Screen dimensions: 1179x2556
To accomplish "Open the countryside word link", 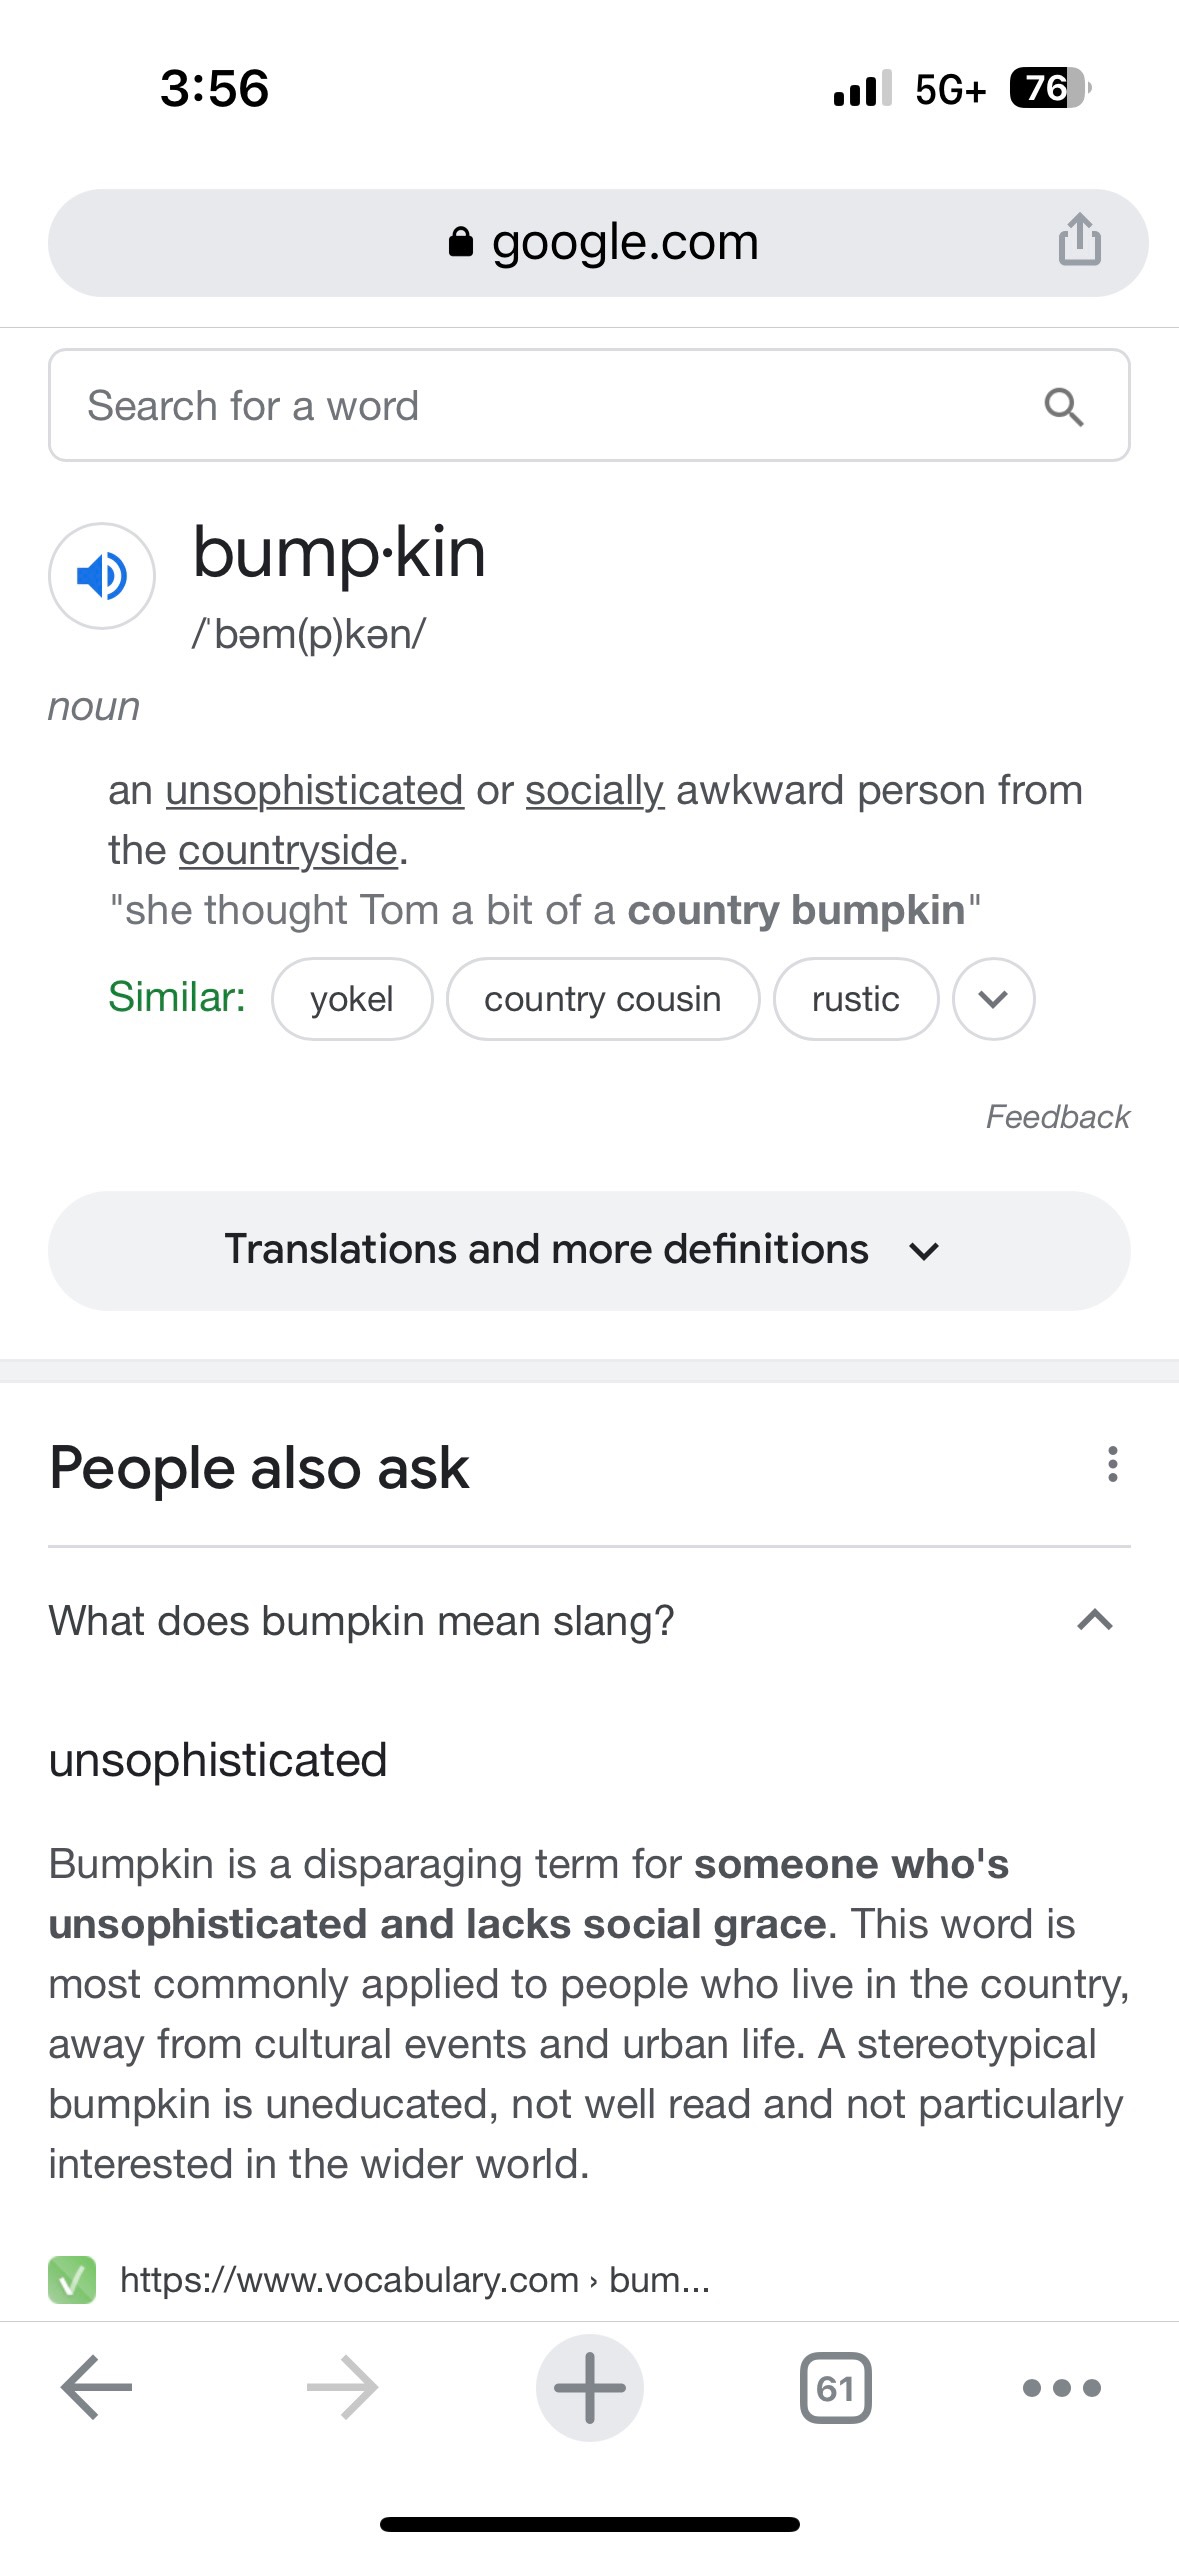I will [288, 851].
